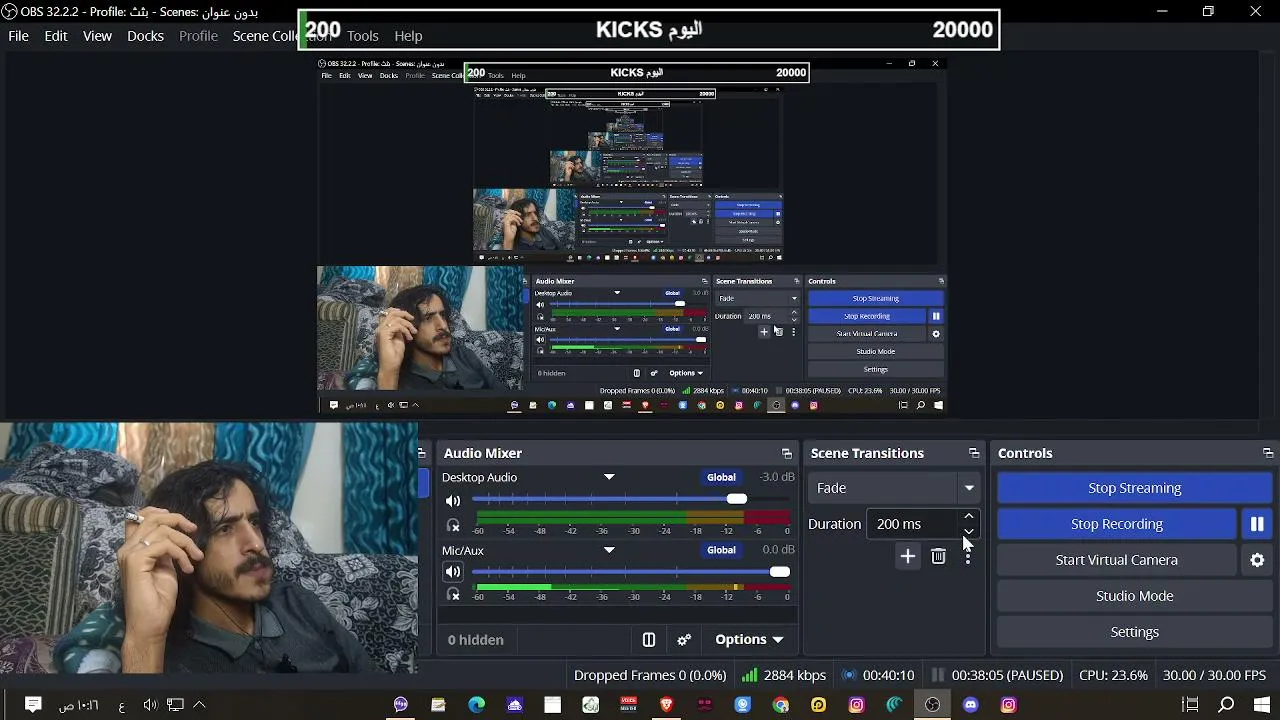This screenshot has width=1280, height=720.
Task: Open the Tools menu
Action: click(x=363, y=36)
